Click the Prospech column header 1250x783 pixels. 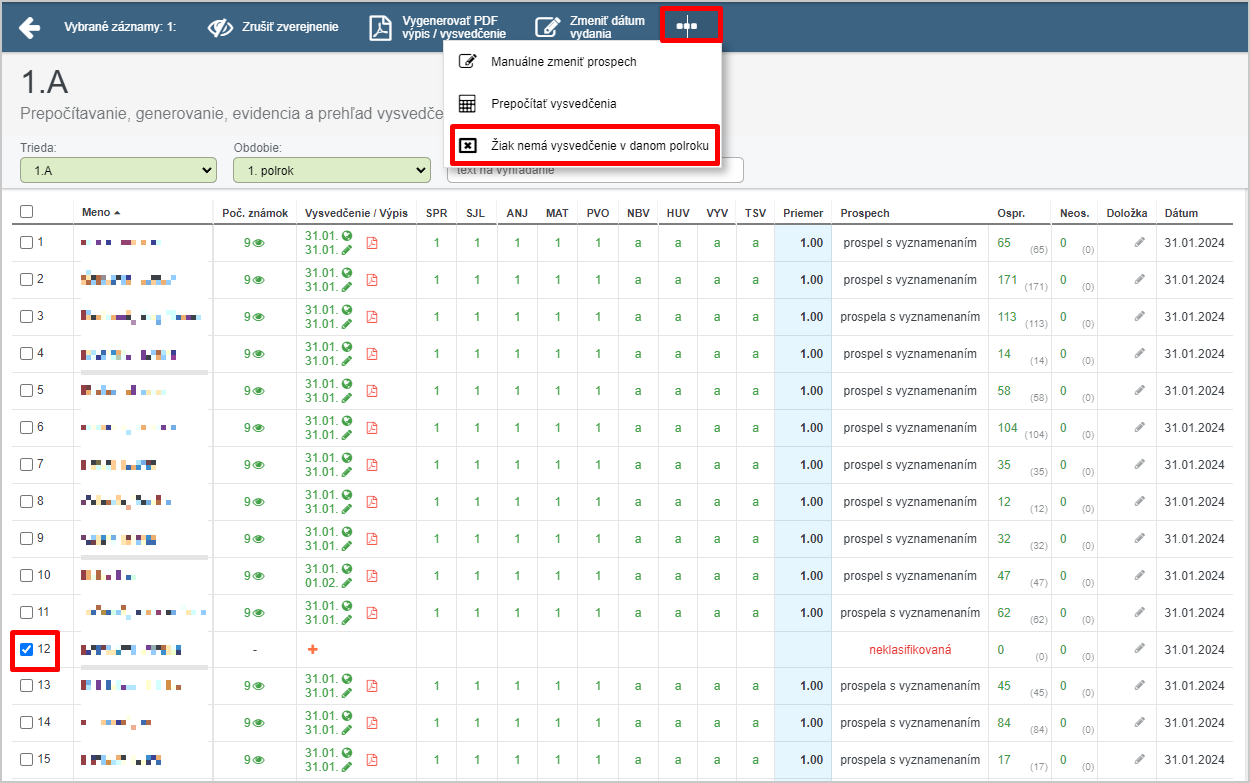pos(864,213)
